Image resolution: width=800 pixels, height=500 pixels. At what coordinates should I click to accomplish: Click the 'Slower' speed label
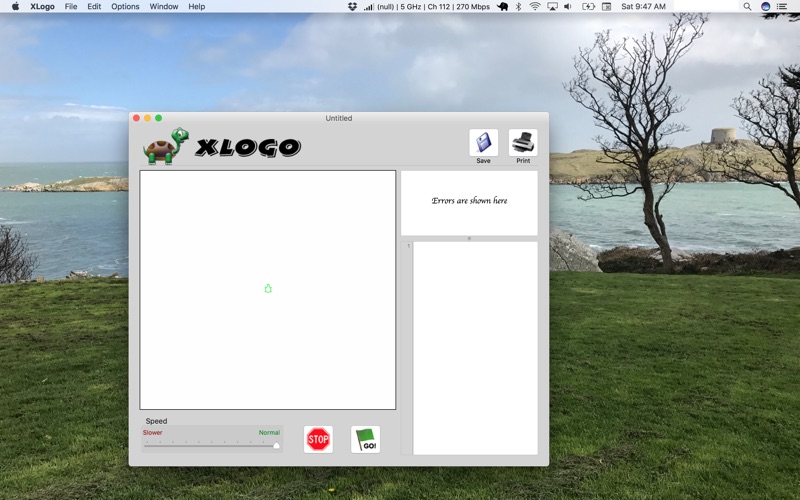coord(153,433)
